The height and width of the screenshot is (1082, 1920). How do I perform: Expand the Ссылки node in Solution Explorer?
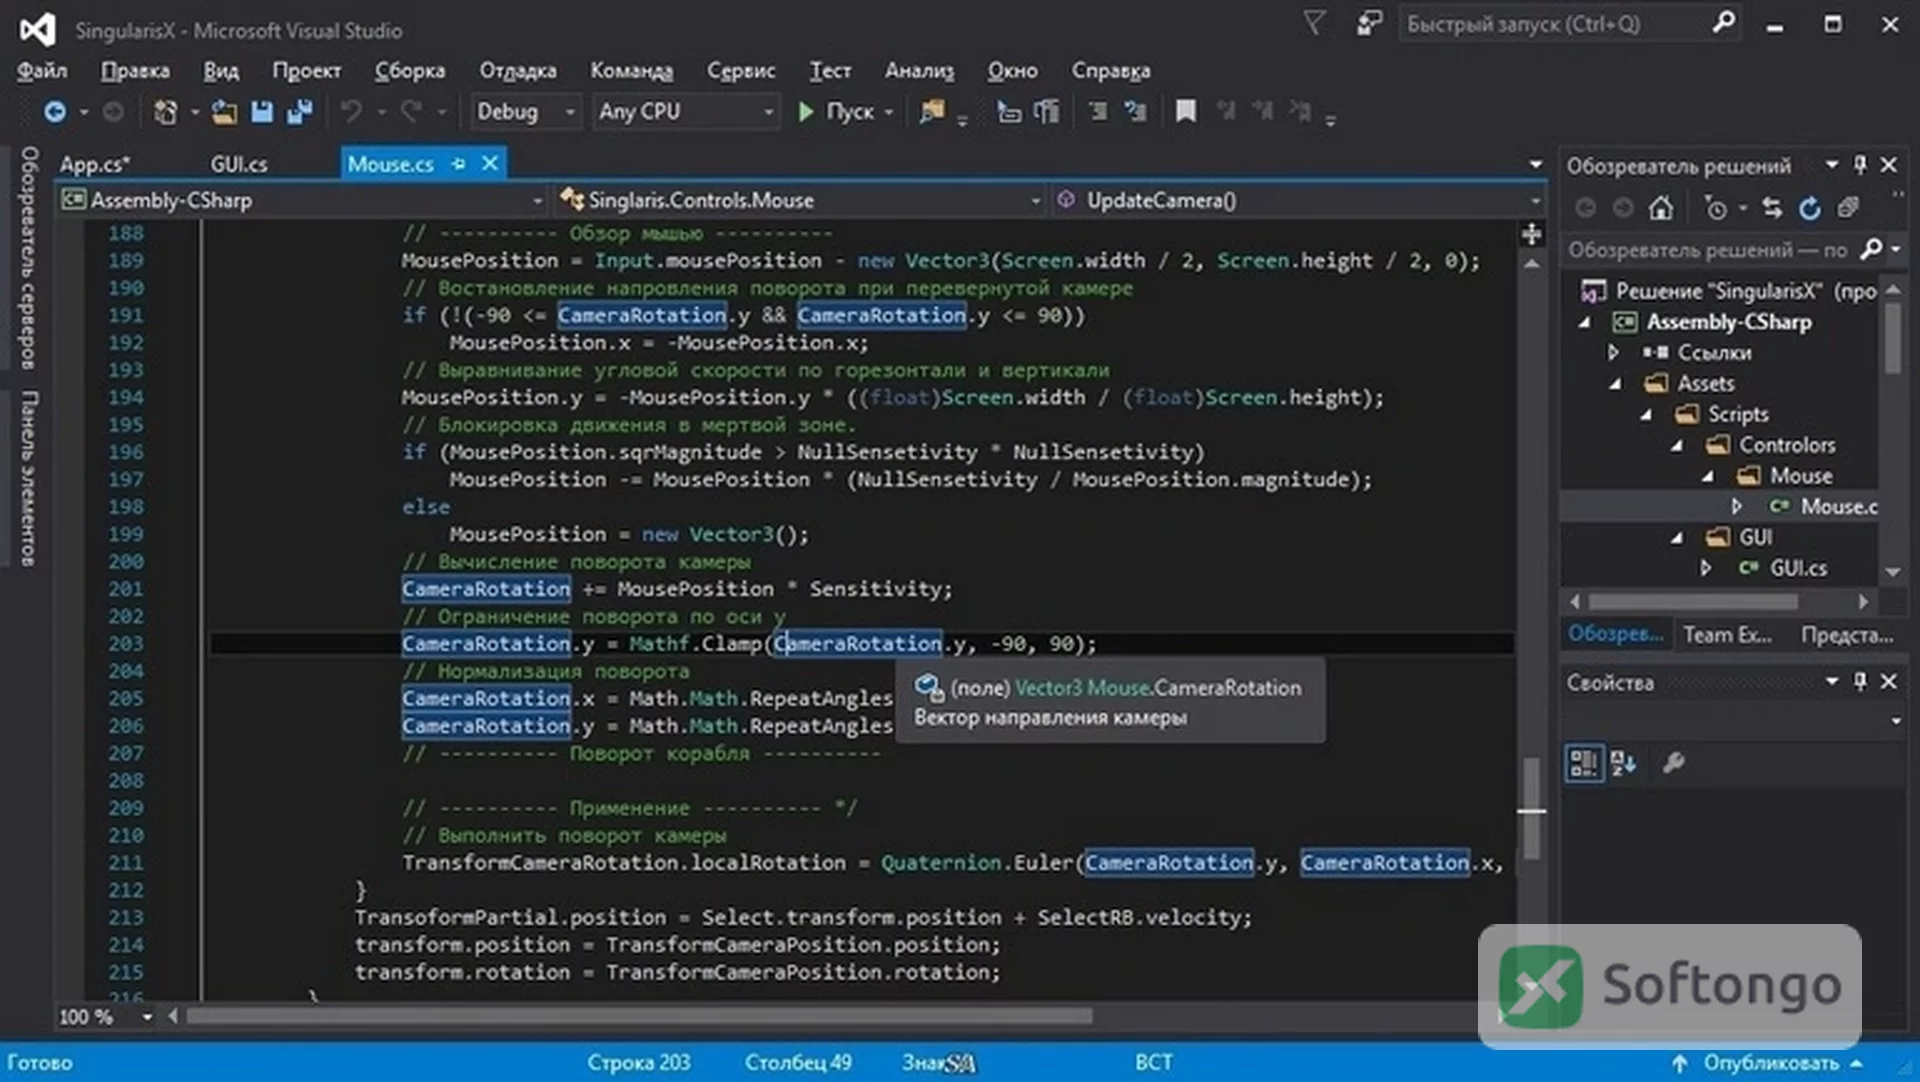(x=1613, y=353)
